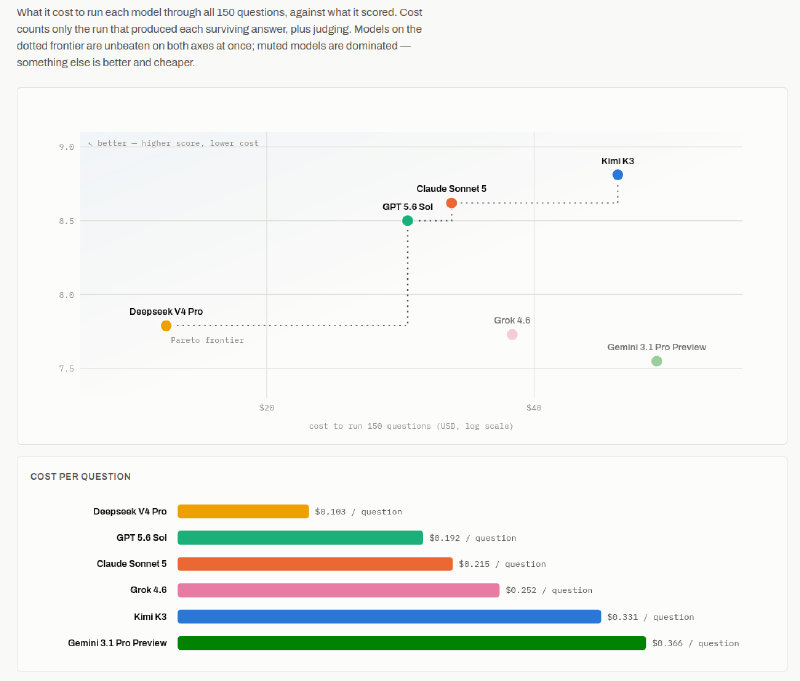Click the 'Gemini 3.1 Pro Preview' bar row label
Image resolution: width=800 pixels, height=681 pixels.
117,643
